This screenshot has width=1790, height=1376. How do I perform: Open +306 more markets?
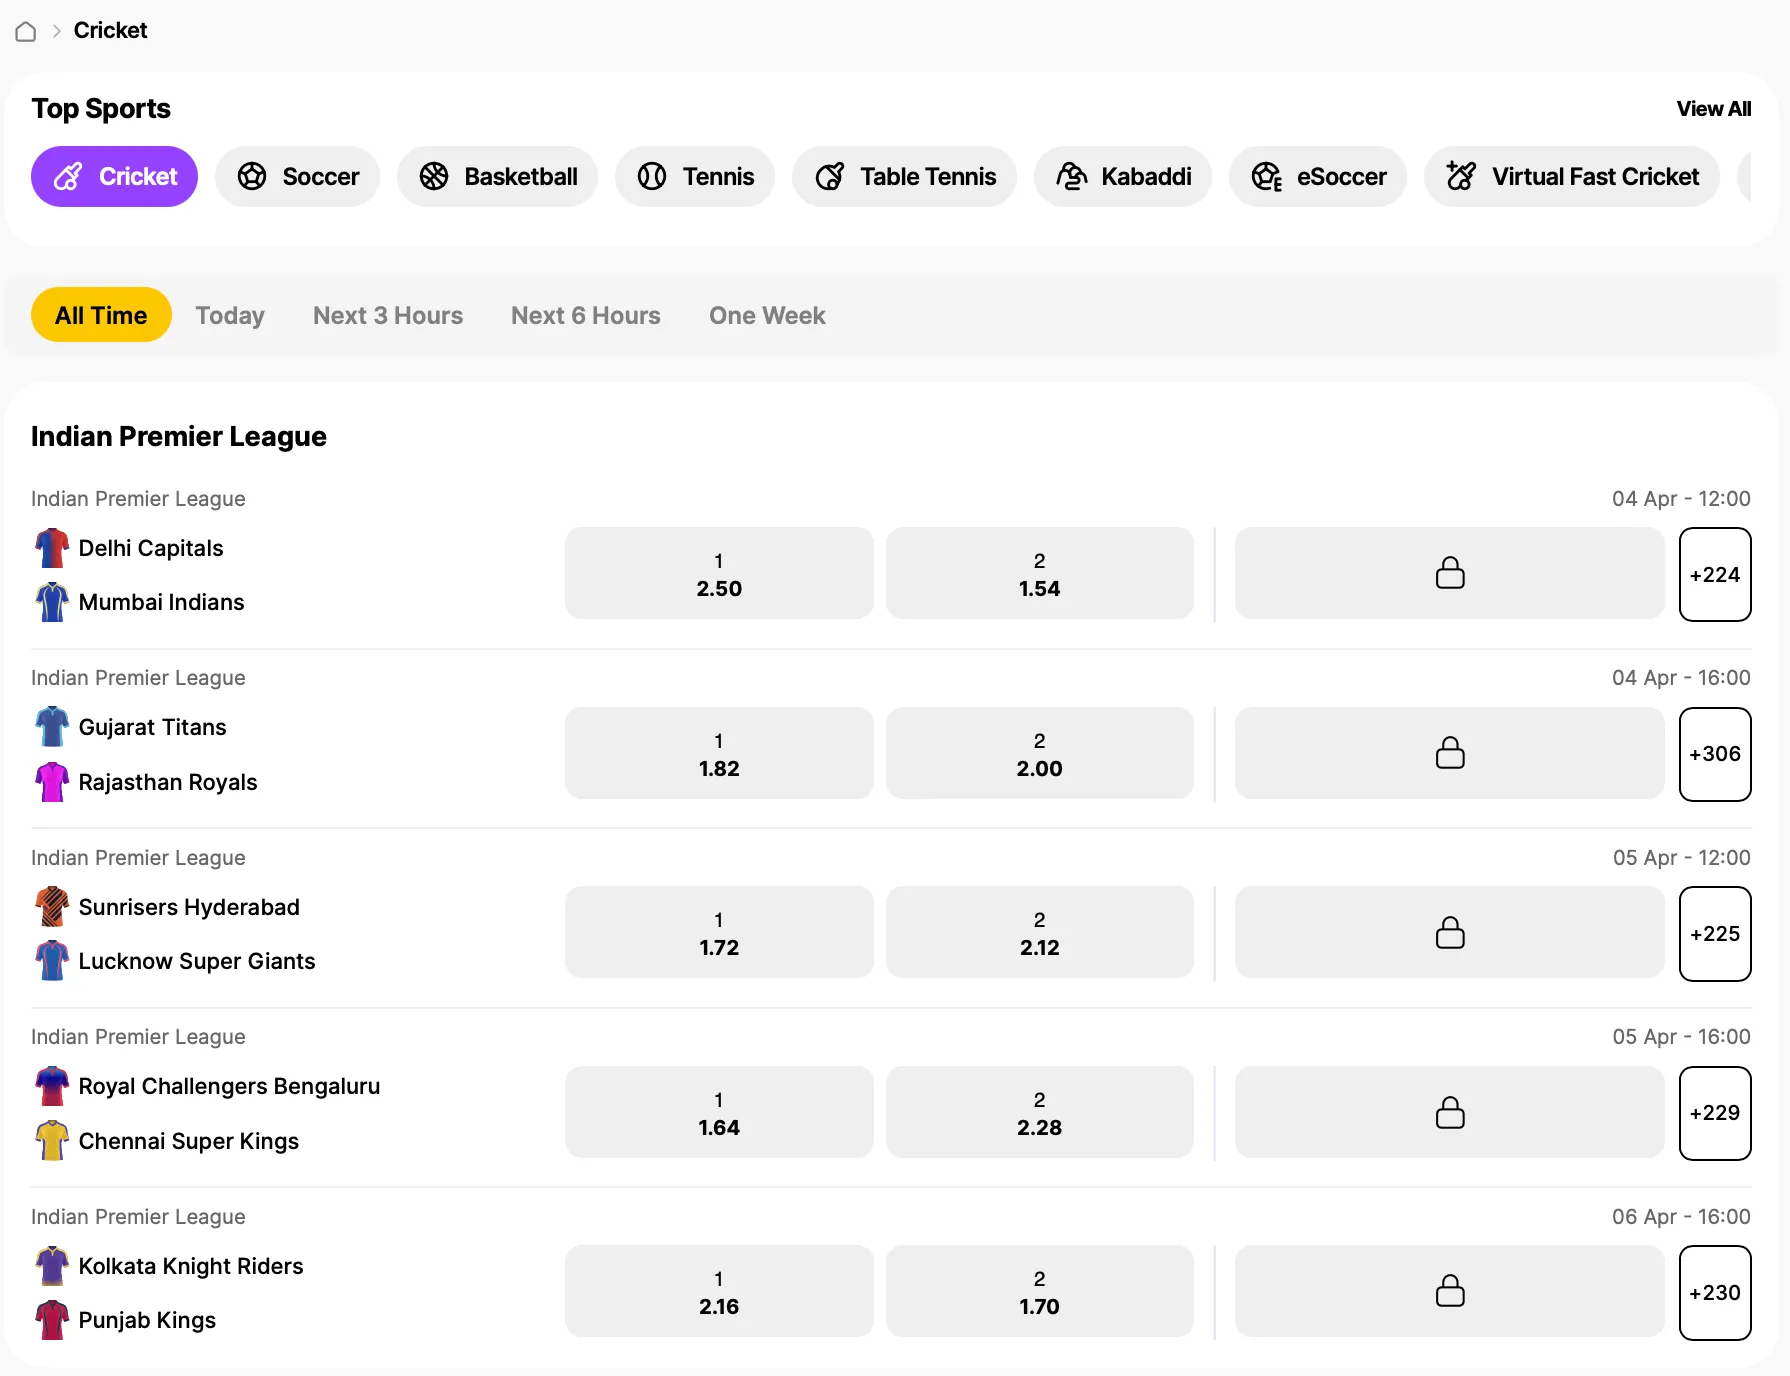click(1715, 755)
